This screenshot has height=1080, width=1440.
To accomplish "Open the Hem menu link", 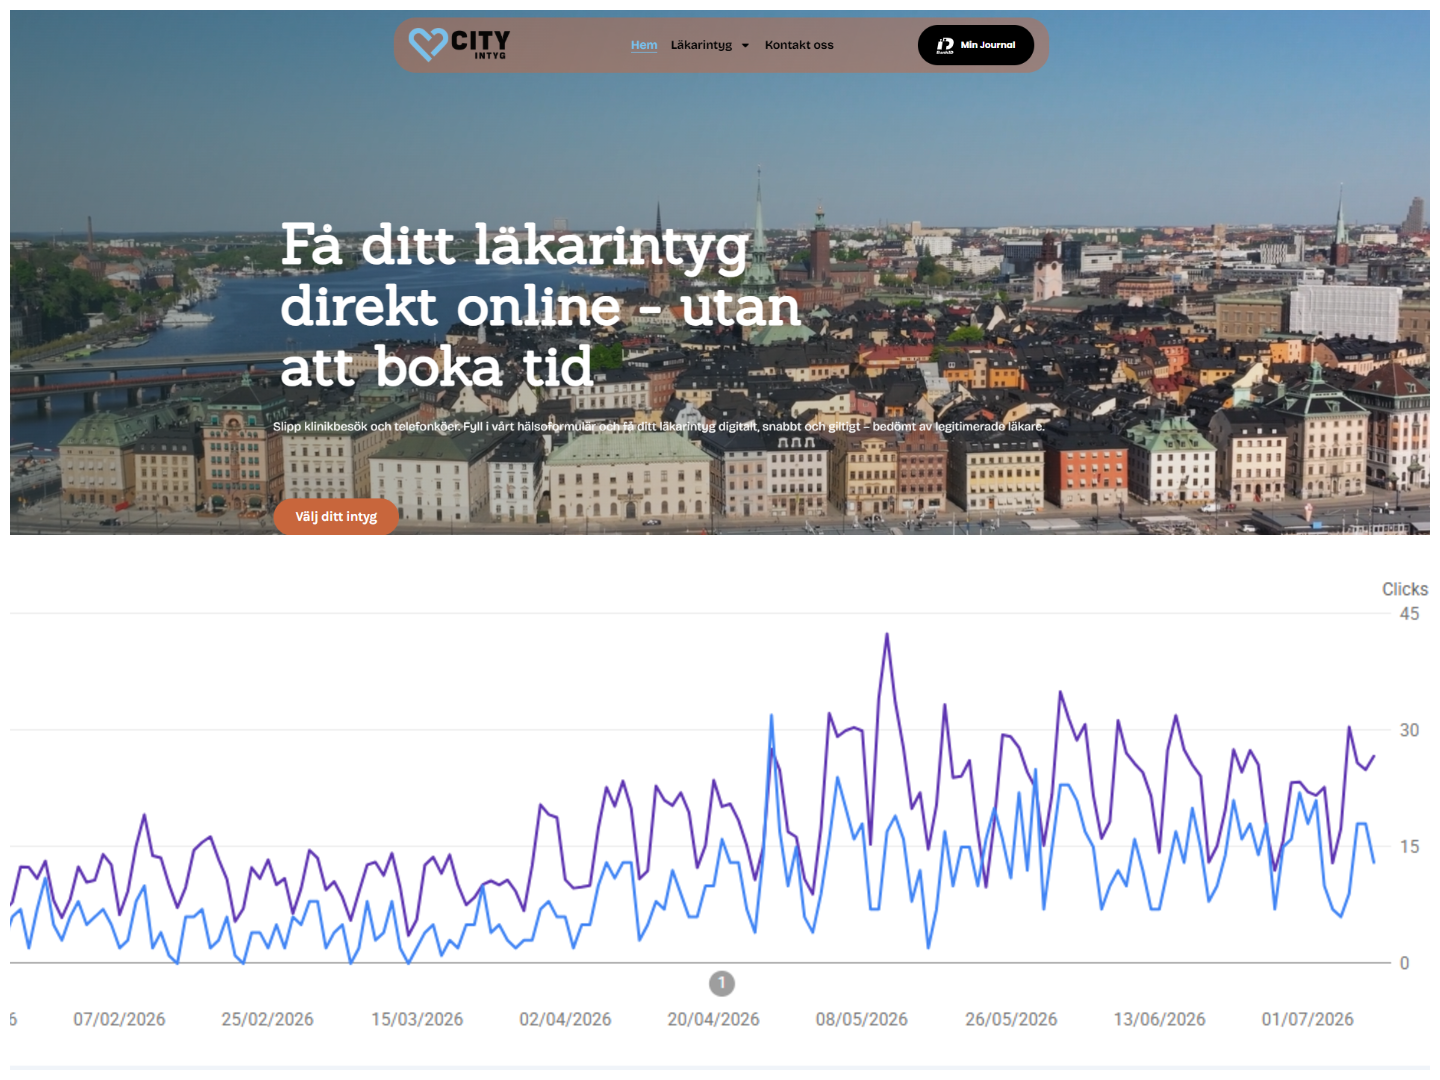I will click(x=644, y=45).
